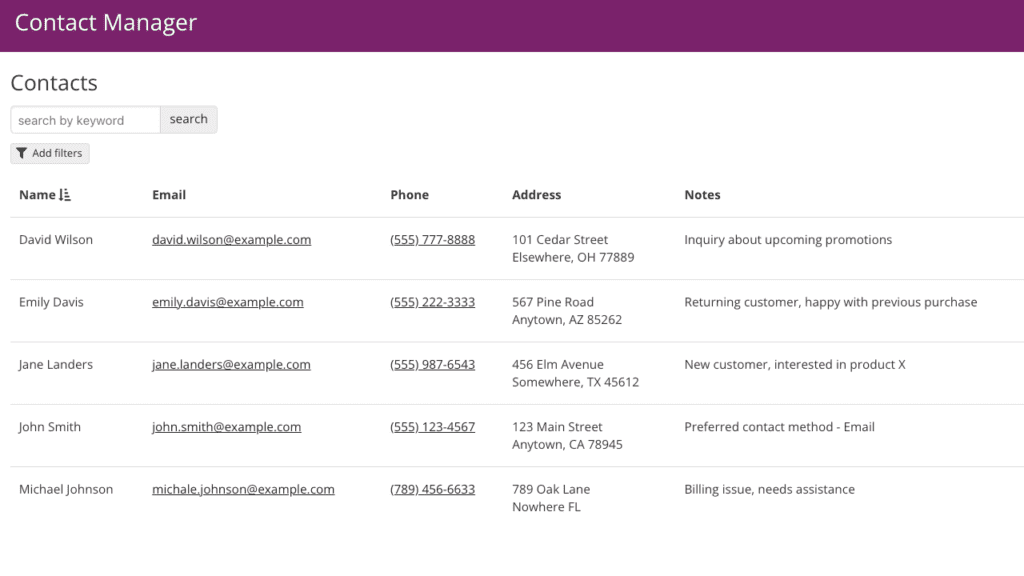Open david.wilson@example.com email link
The height and width of the screenshot is (576, 1024).
tap(231, 240)
